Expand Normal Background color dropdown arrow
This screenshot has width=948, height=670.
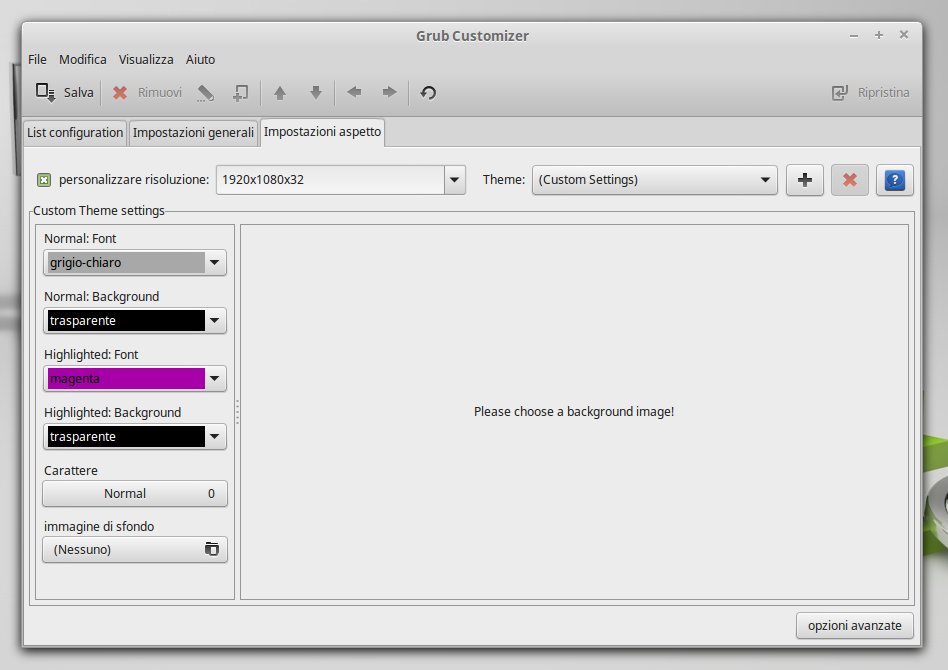(215, 320)
